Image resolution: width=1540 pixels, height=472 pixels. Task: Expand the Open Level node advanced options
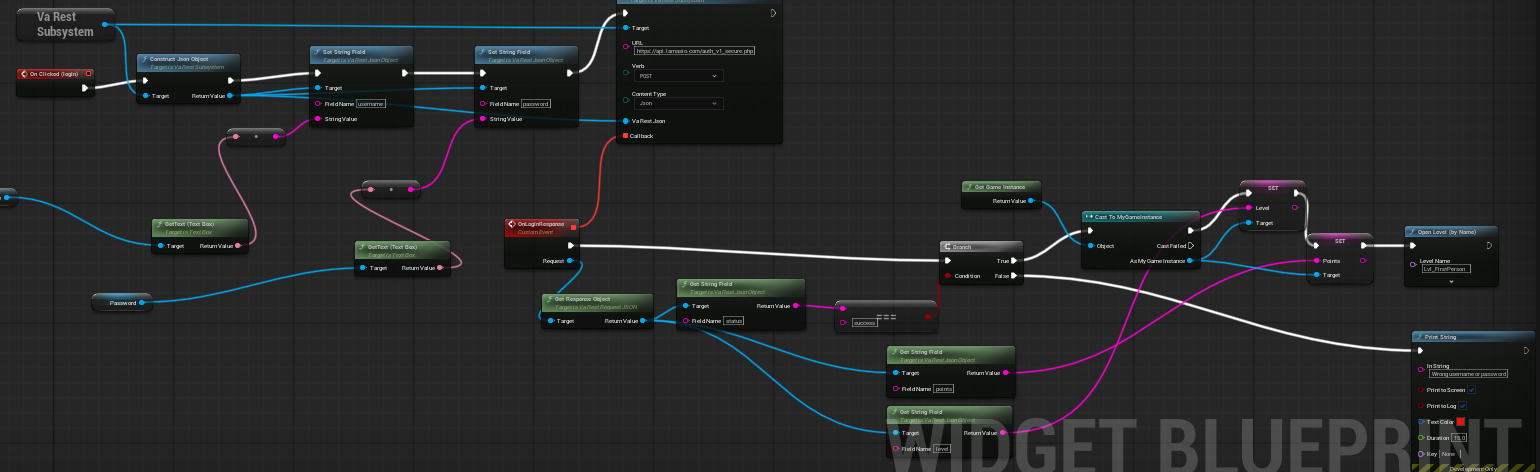point(1450,282)
